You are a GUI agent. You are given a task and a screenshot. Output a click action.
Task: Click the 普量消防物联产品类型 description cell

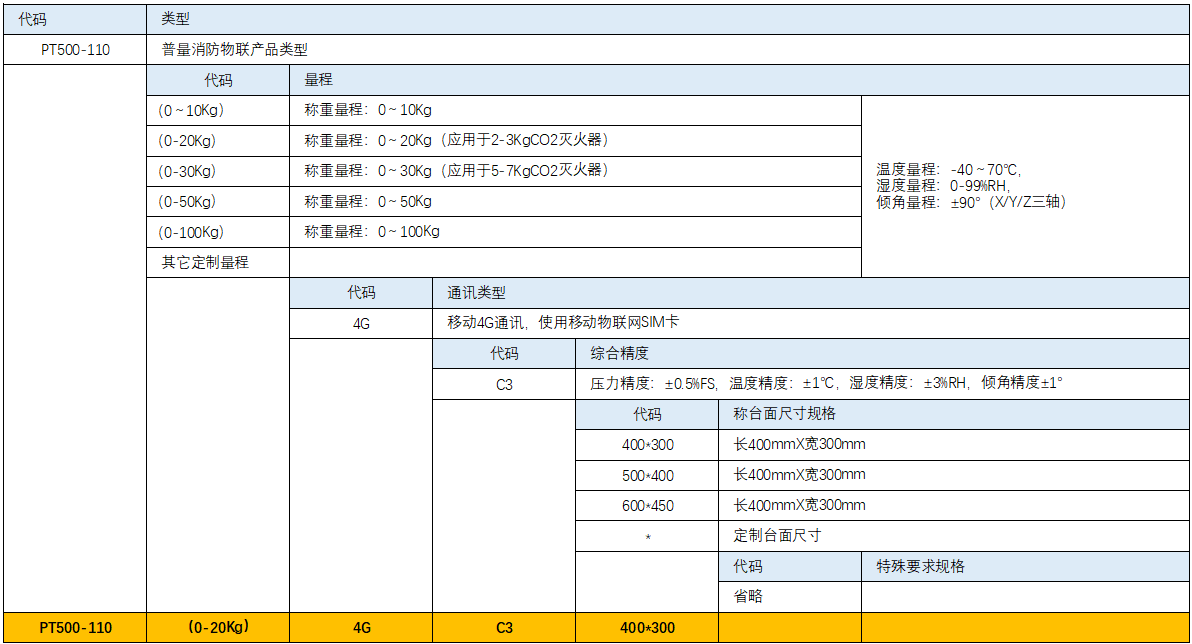coord(668,49)
